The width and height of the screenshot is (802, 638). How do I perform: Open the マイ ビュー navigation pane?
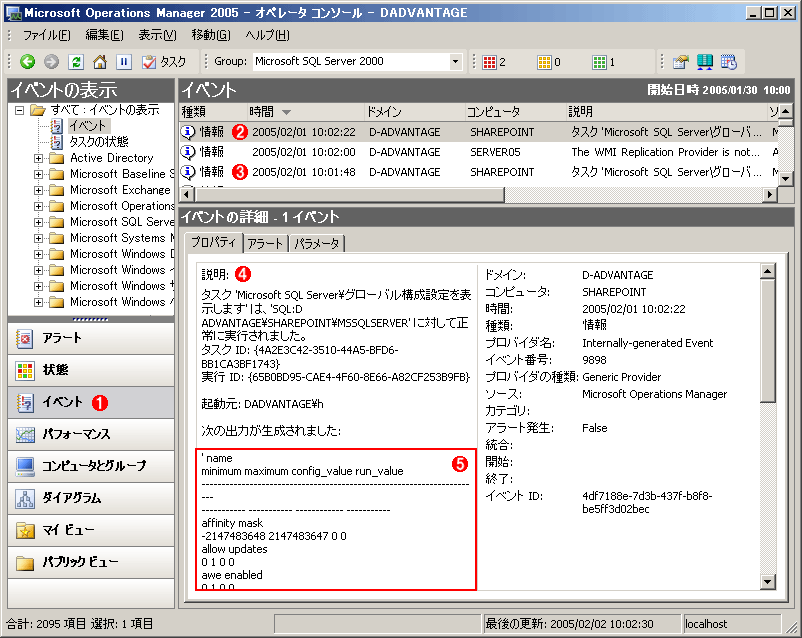pos(91,530)
